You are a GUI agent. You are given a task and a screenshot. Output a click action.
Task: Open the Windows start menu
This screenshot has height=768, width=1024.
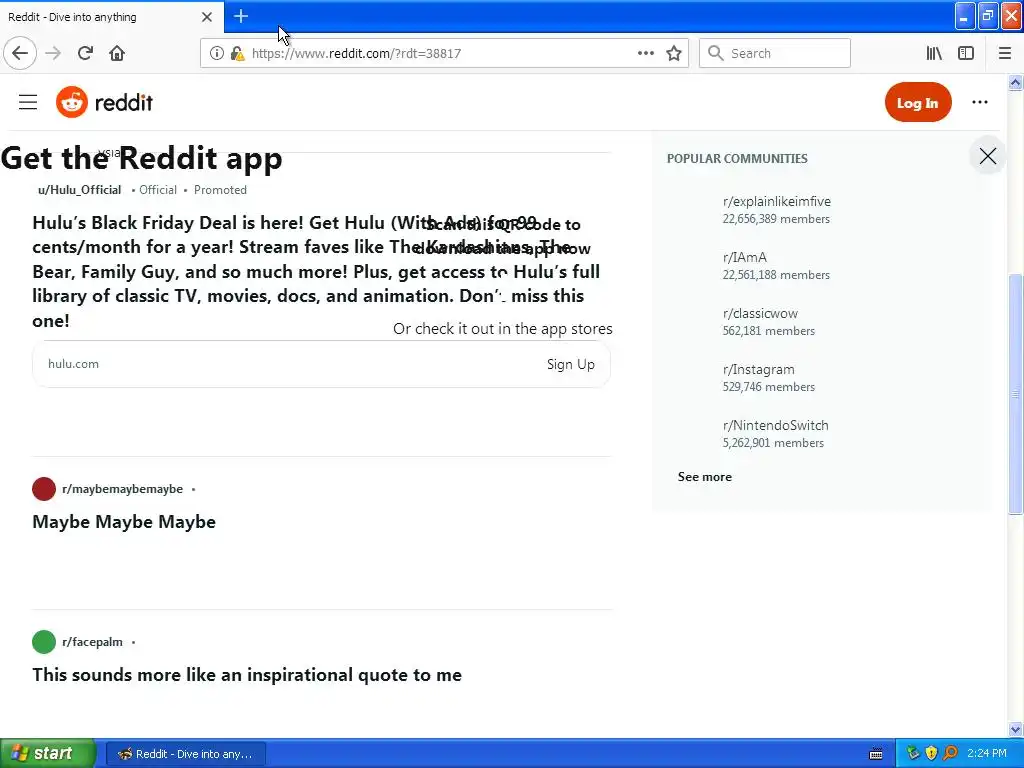tap(47, 754)
